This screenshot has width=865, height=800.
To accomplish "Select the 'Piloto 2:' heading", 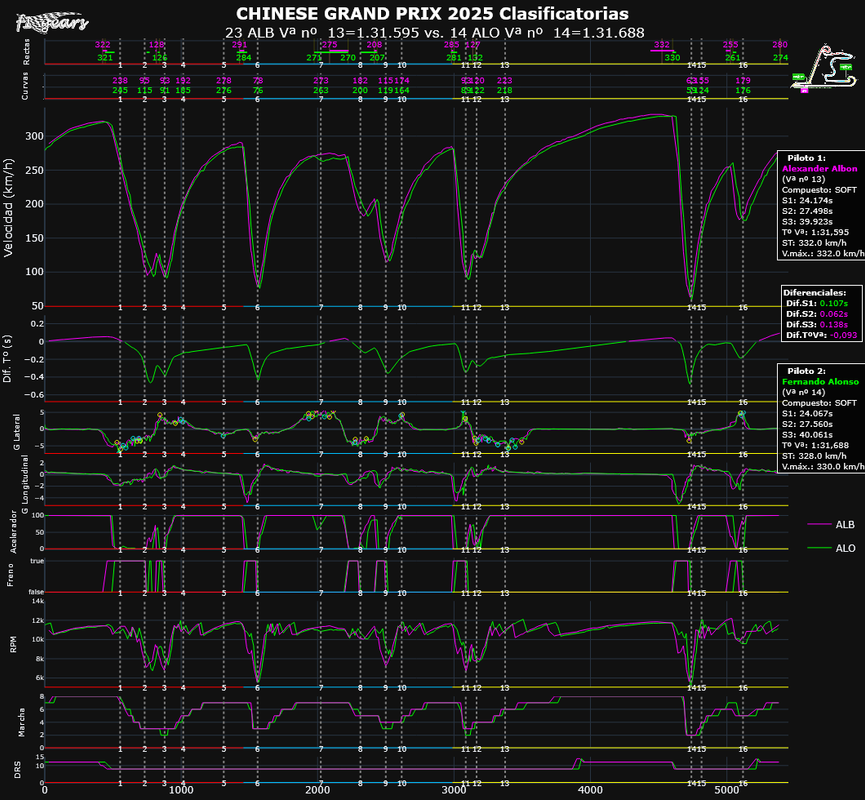I will tap(806, 371).
